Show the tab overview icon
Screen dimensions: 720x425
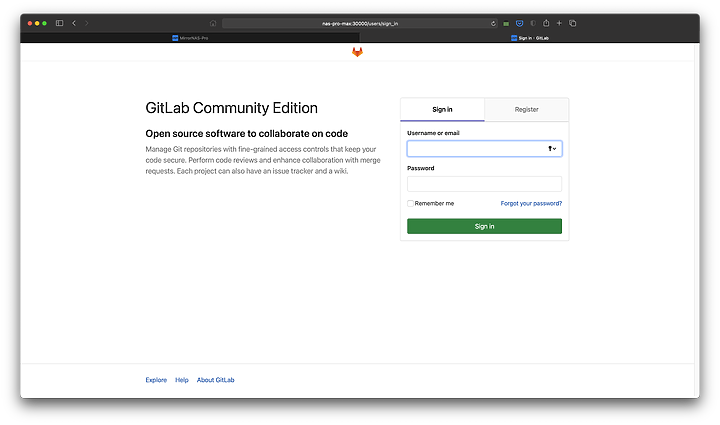pyautogui.click(x=573, y=23)
